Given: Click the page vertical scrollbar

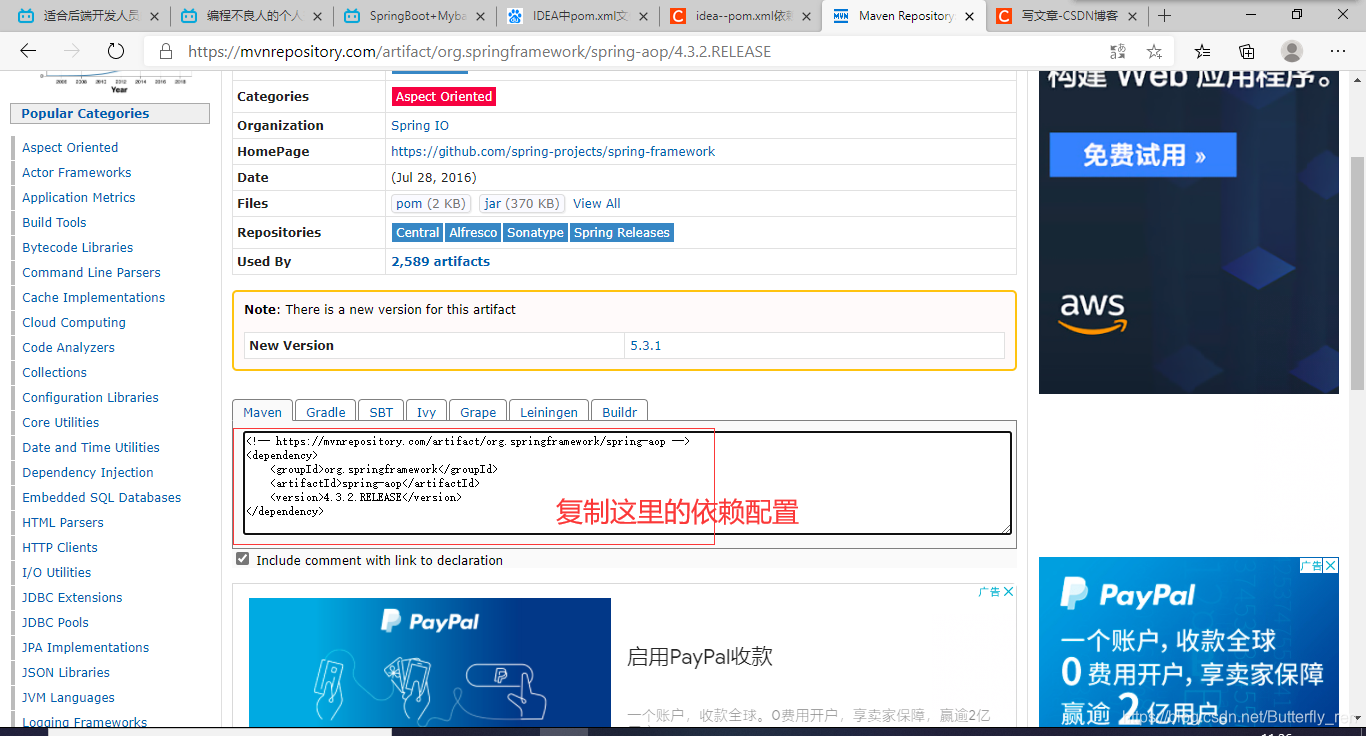Looking at the screenshot, I should [1357, 272].
